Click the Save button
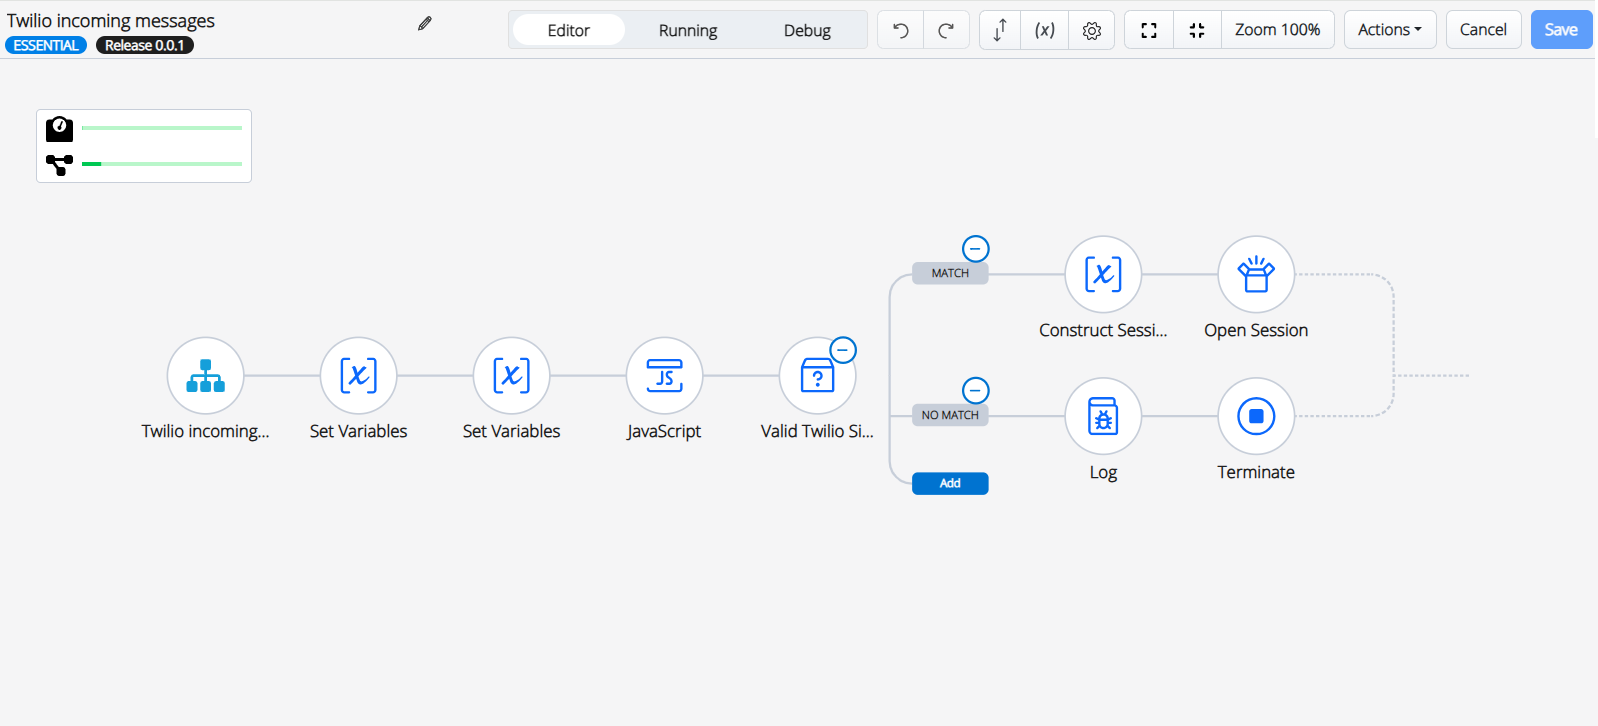 click(x=1560, y=30)
